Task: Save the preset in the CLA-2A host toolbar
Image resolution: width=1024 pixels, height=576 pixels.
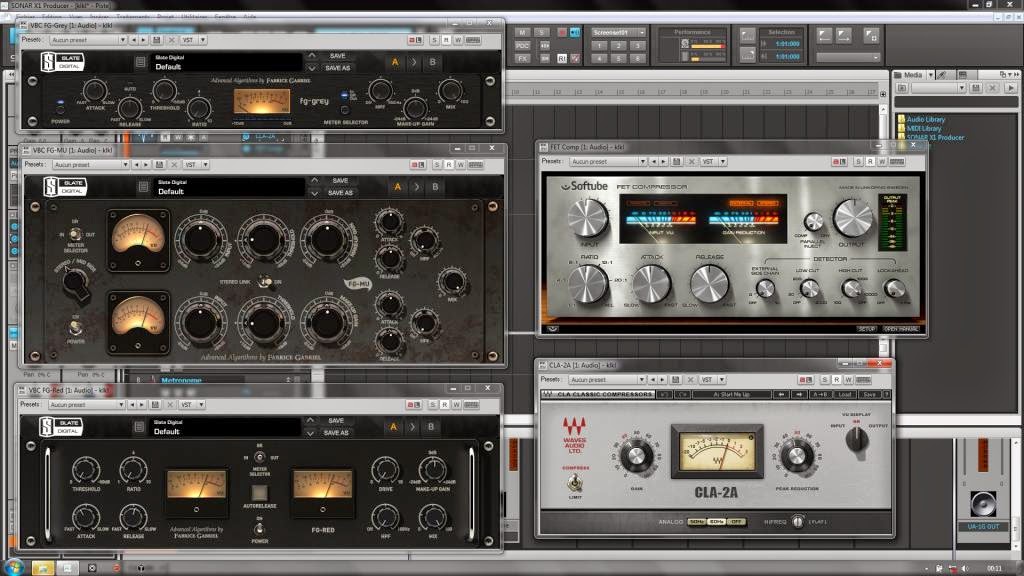Action: tap(676, 379)
